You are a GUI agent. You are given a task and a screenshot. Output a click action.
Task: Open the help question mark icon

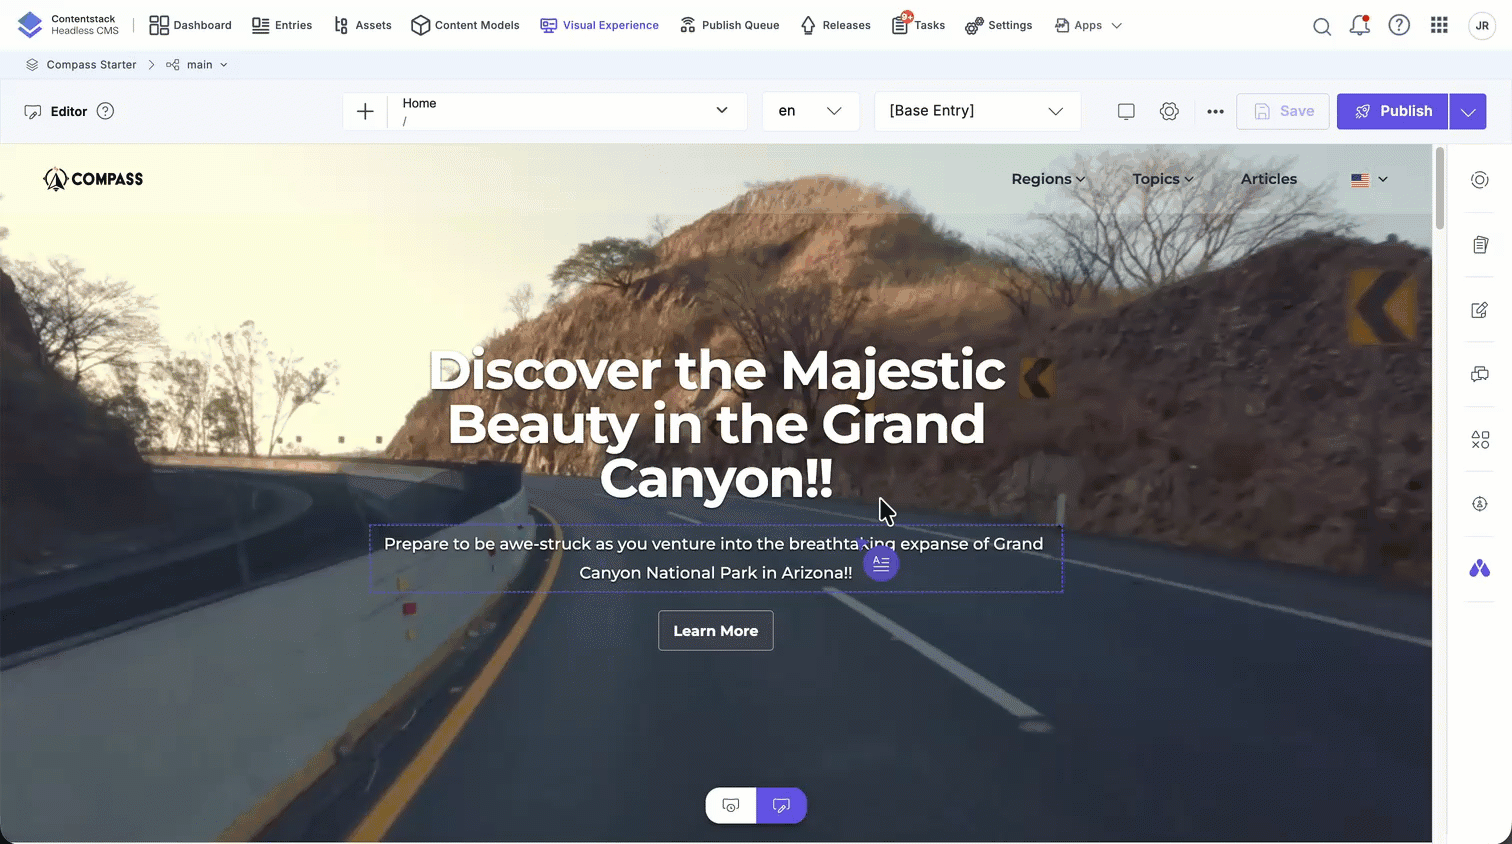click(1399, 25)
